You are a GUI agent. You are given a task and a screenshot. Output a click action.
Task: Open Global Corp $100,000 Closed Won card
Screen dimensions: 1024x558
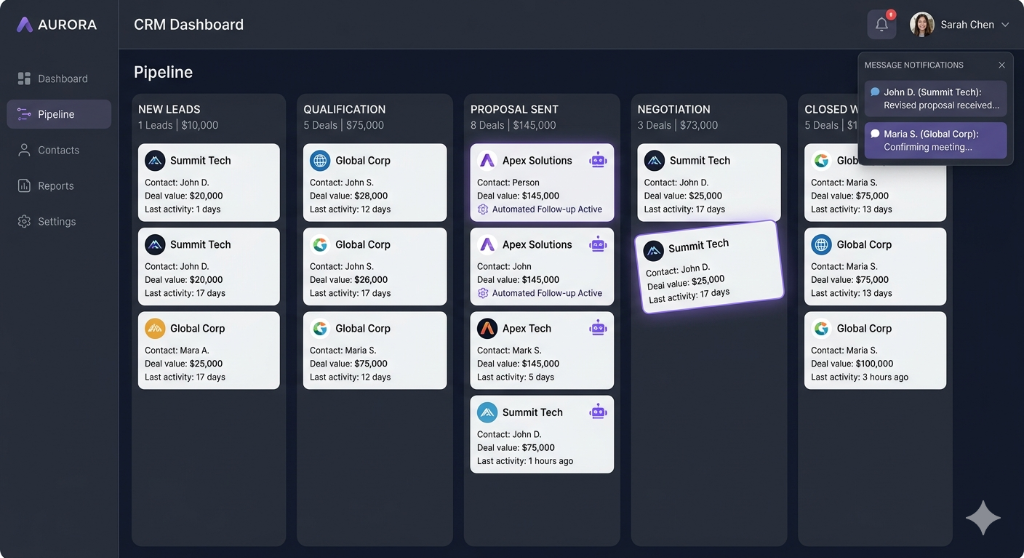pyautogui.click(x=874, y=350)
